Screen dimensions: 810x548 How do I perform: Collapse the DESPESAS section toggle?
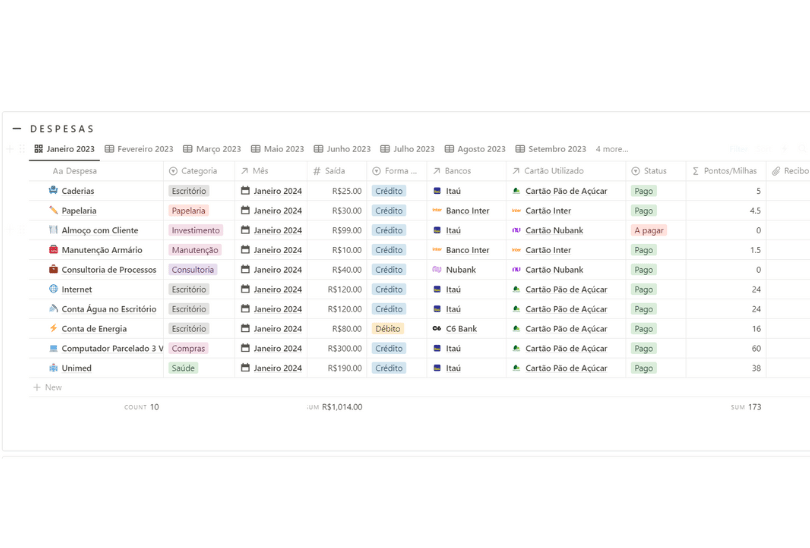pyautogui.click(x=17, y=129)
